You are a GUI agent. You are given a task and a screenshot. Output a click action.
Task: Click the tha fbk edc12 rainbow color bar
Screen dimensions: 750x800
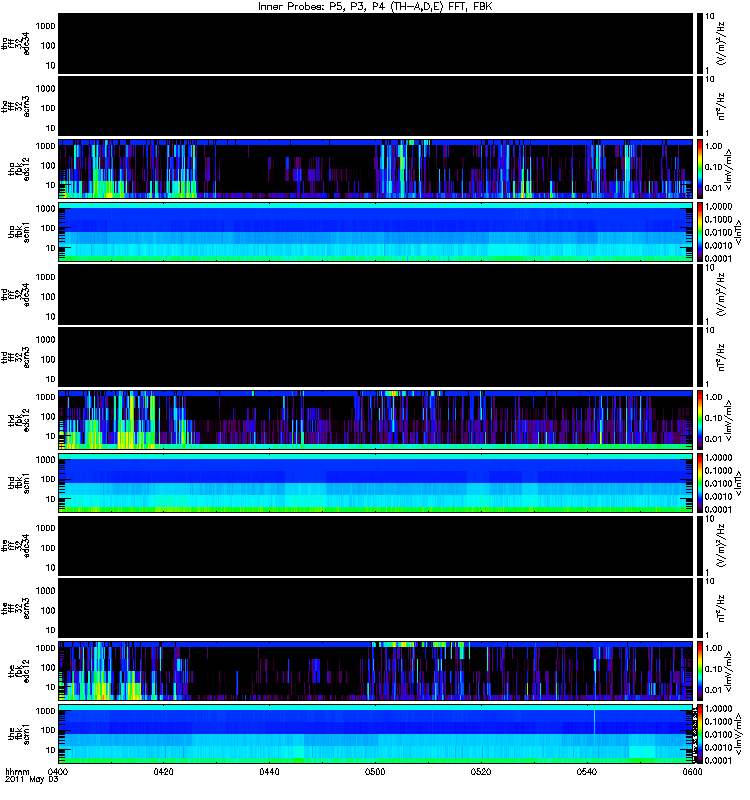pyautogui.click(x=700, y=168)
